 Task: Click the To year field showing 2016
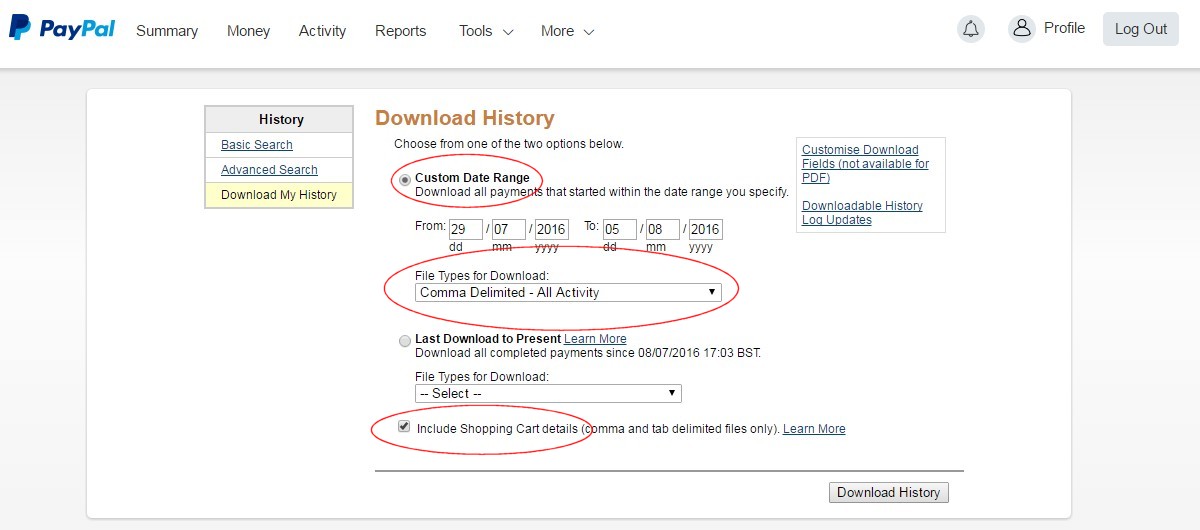point(706,229)
